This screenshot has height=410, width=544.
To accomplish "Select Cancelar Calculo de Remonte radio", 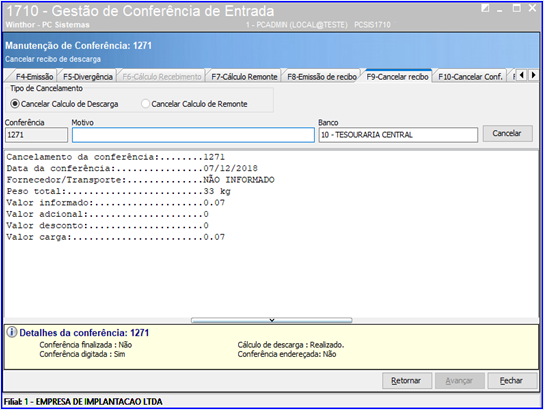I will click(x=194, y=104).
